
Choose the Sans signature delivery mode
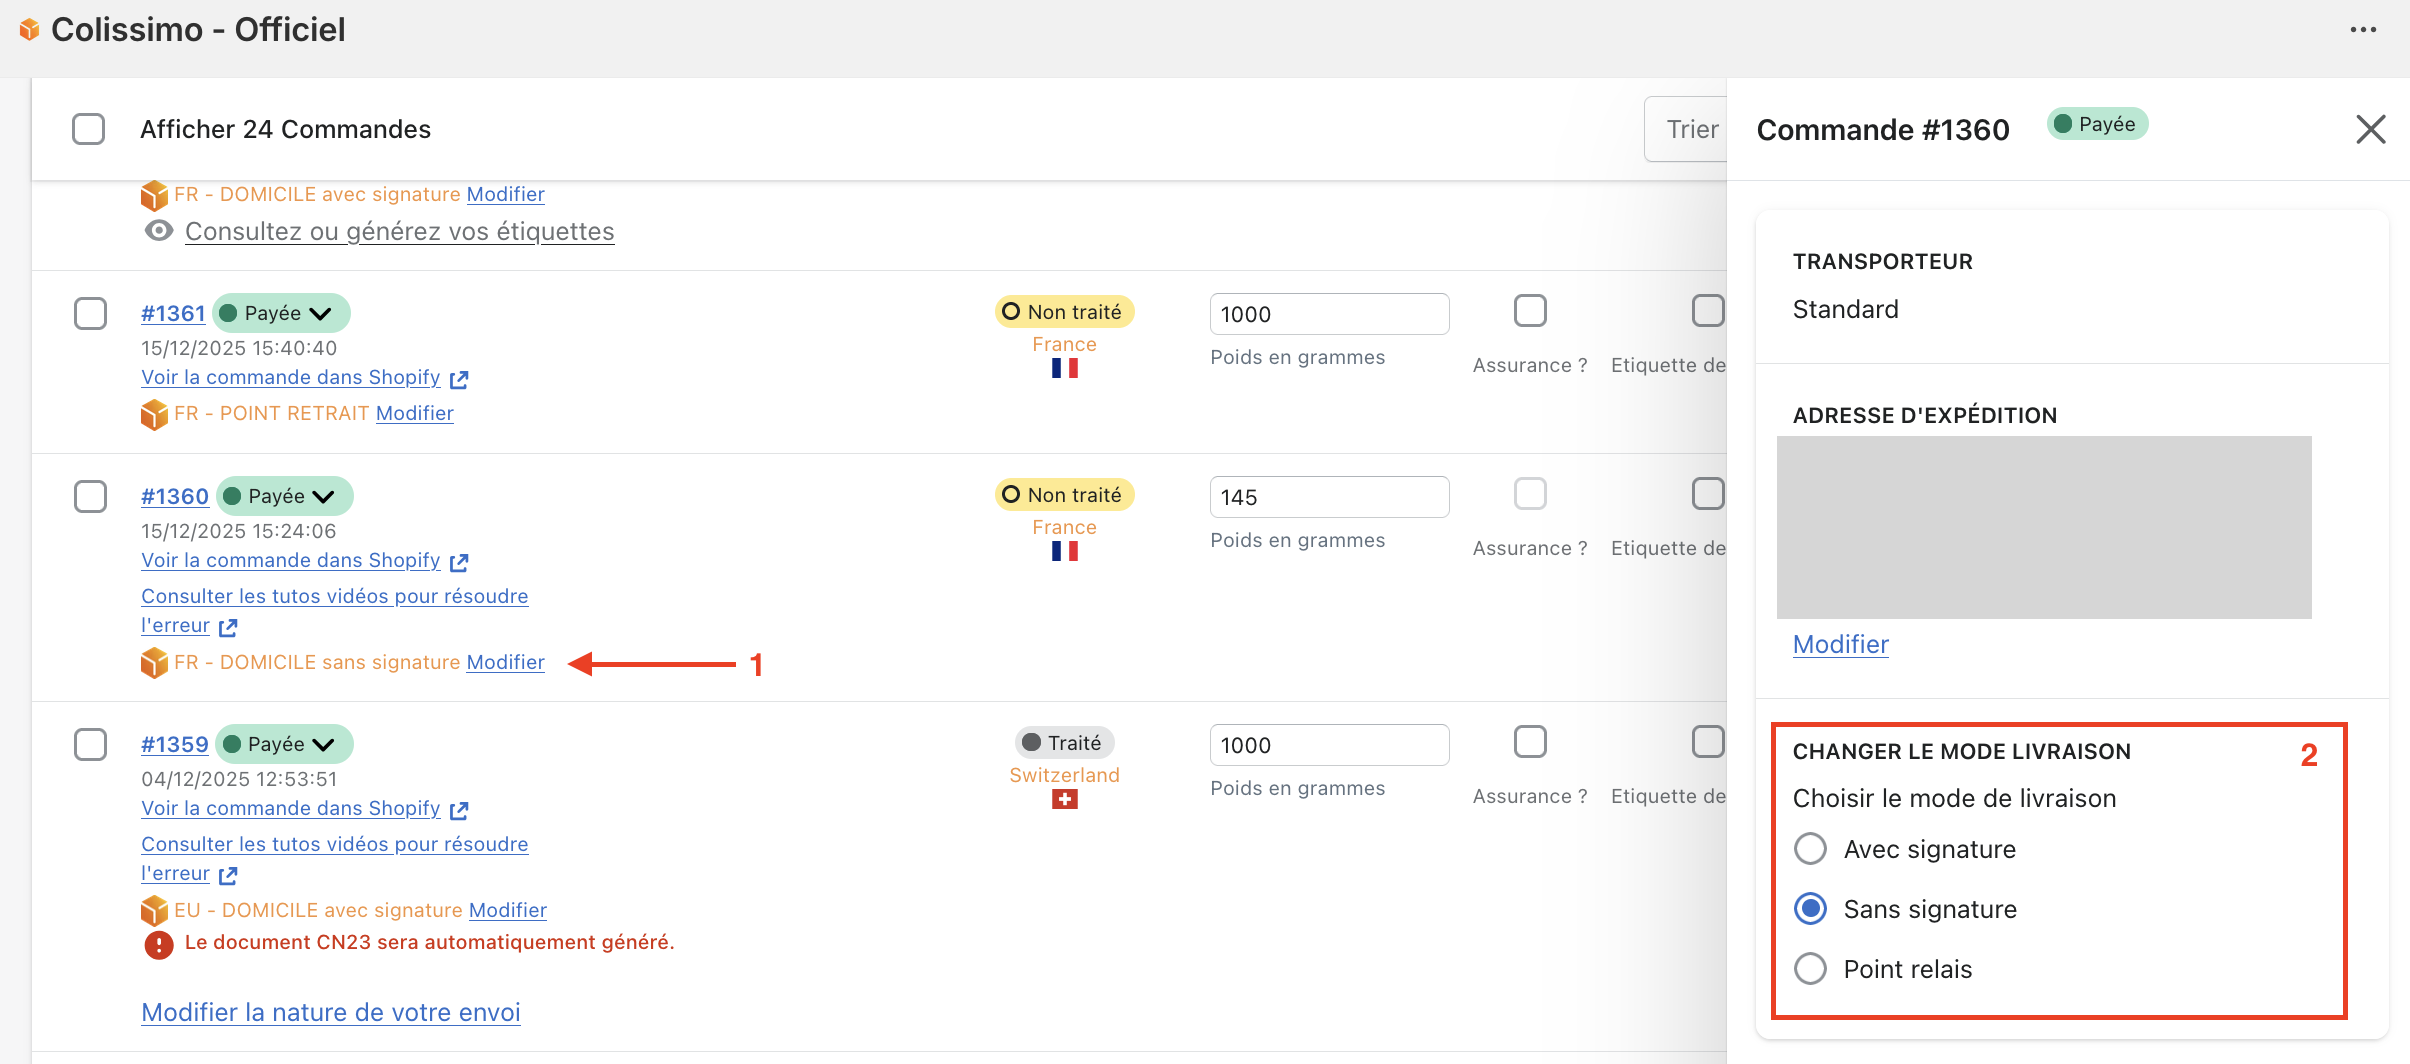pyautogui.click(x=1810, y=909)
